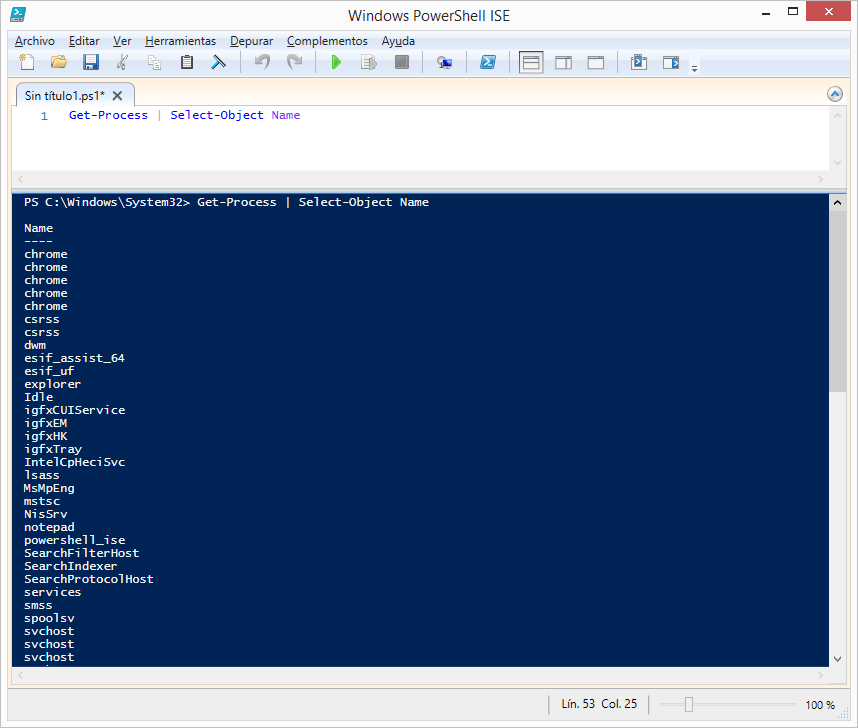
Task: Toggle Show Script Pane Maximized
Action: [596, 62]
